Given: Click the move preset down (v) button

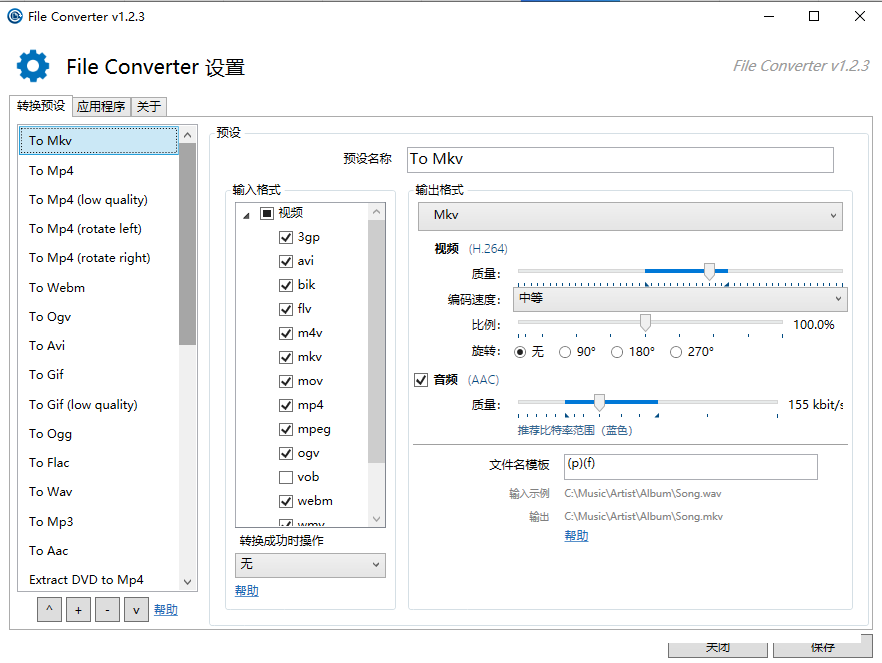Looking at the screenshot, I should point(136,610).
